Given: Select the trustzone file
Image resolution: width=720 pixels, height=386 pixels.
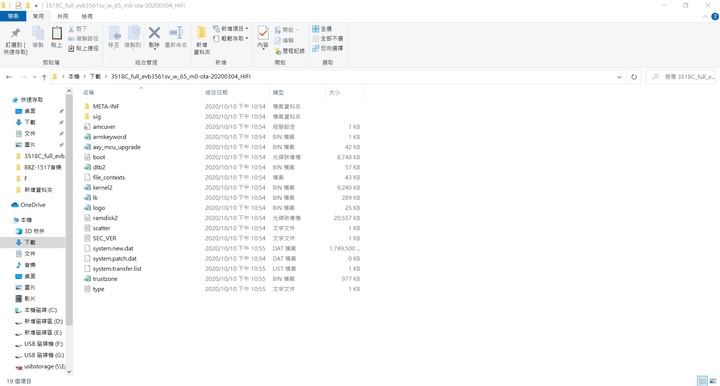Looking at the screenshot, I should click(x=105, y=279).
